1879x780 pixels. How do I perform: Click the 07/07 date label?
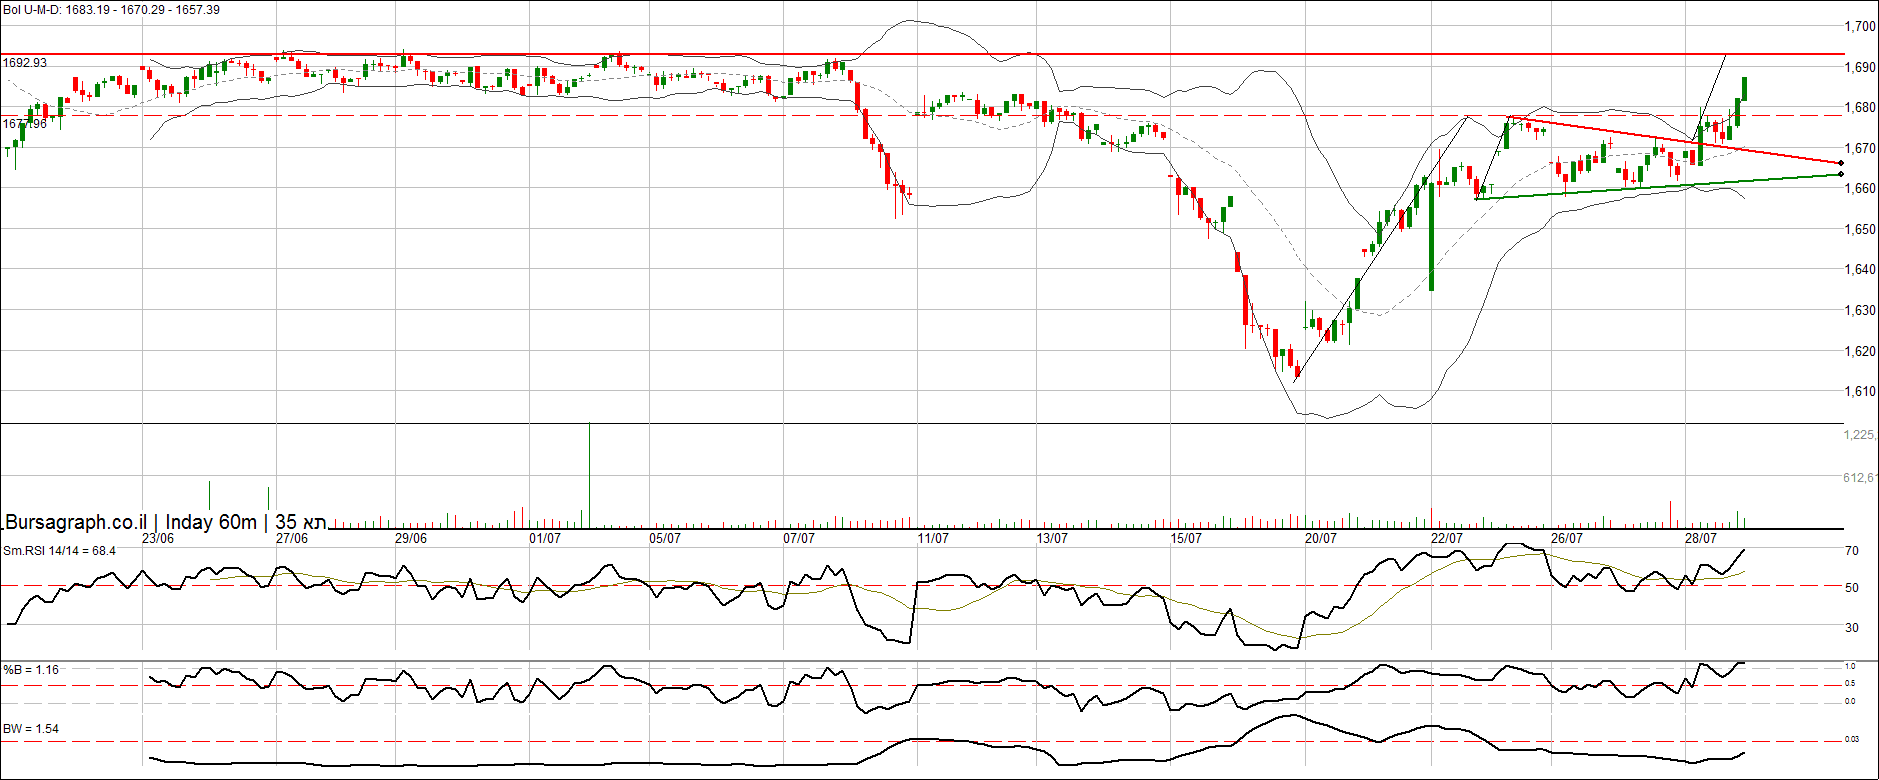(799, 538)
